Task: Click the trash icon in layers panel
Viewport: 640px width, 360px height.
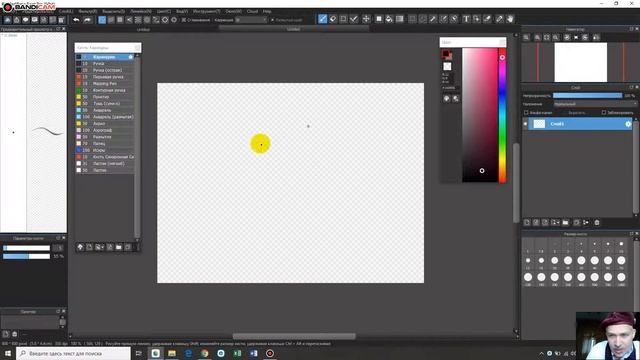Action: coord(597,222)
